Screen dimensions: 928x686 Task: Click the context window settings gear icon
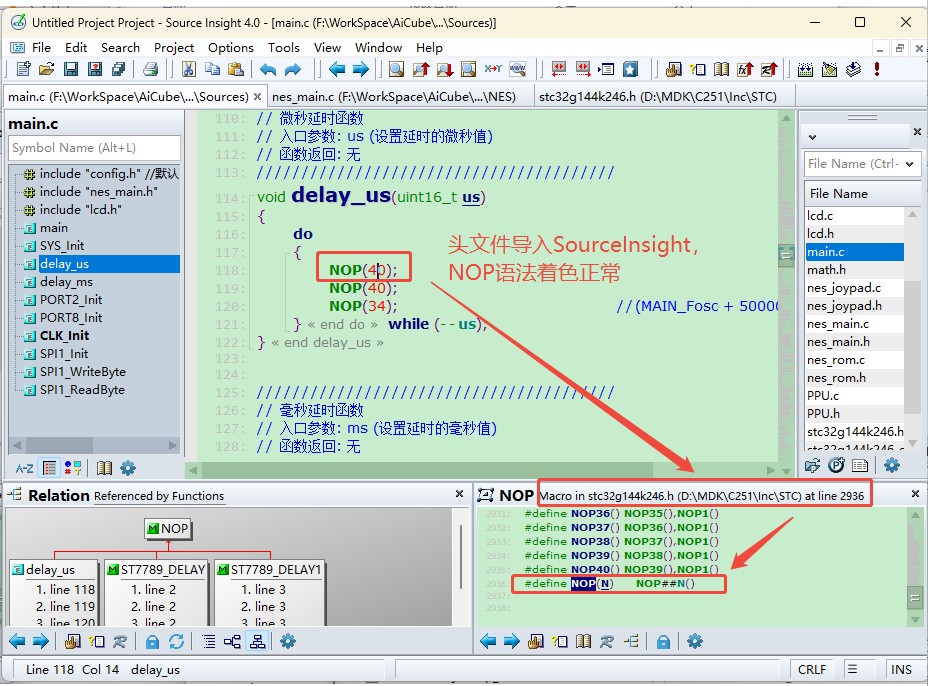point(695,641)
